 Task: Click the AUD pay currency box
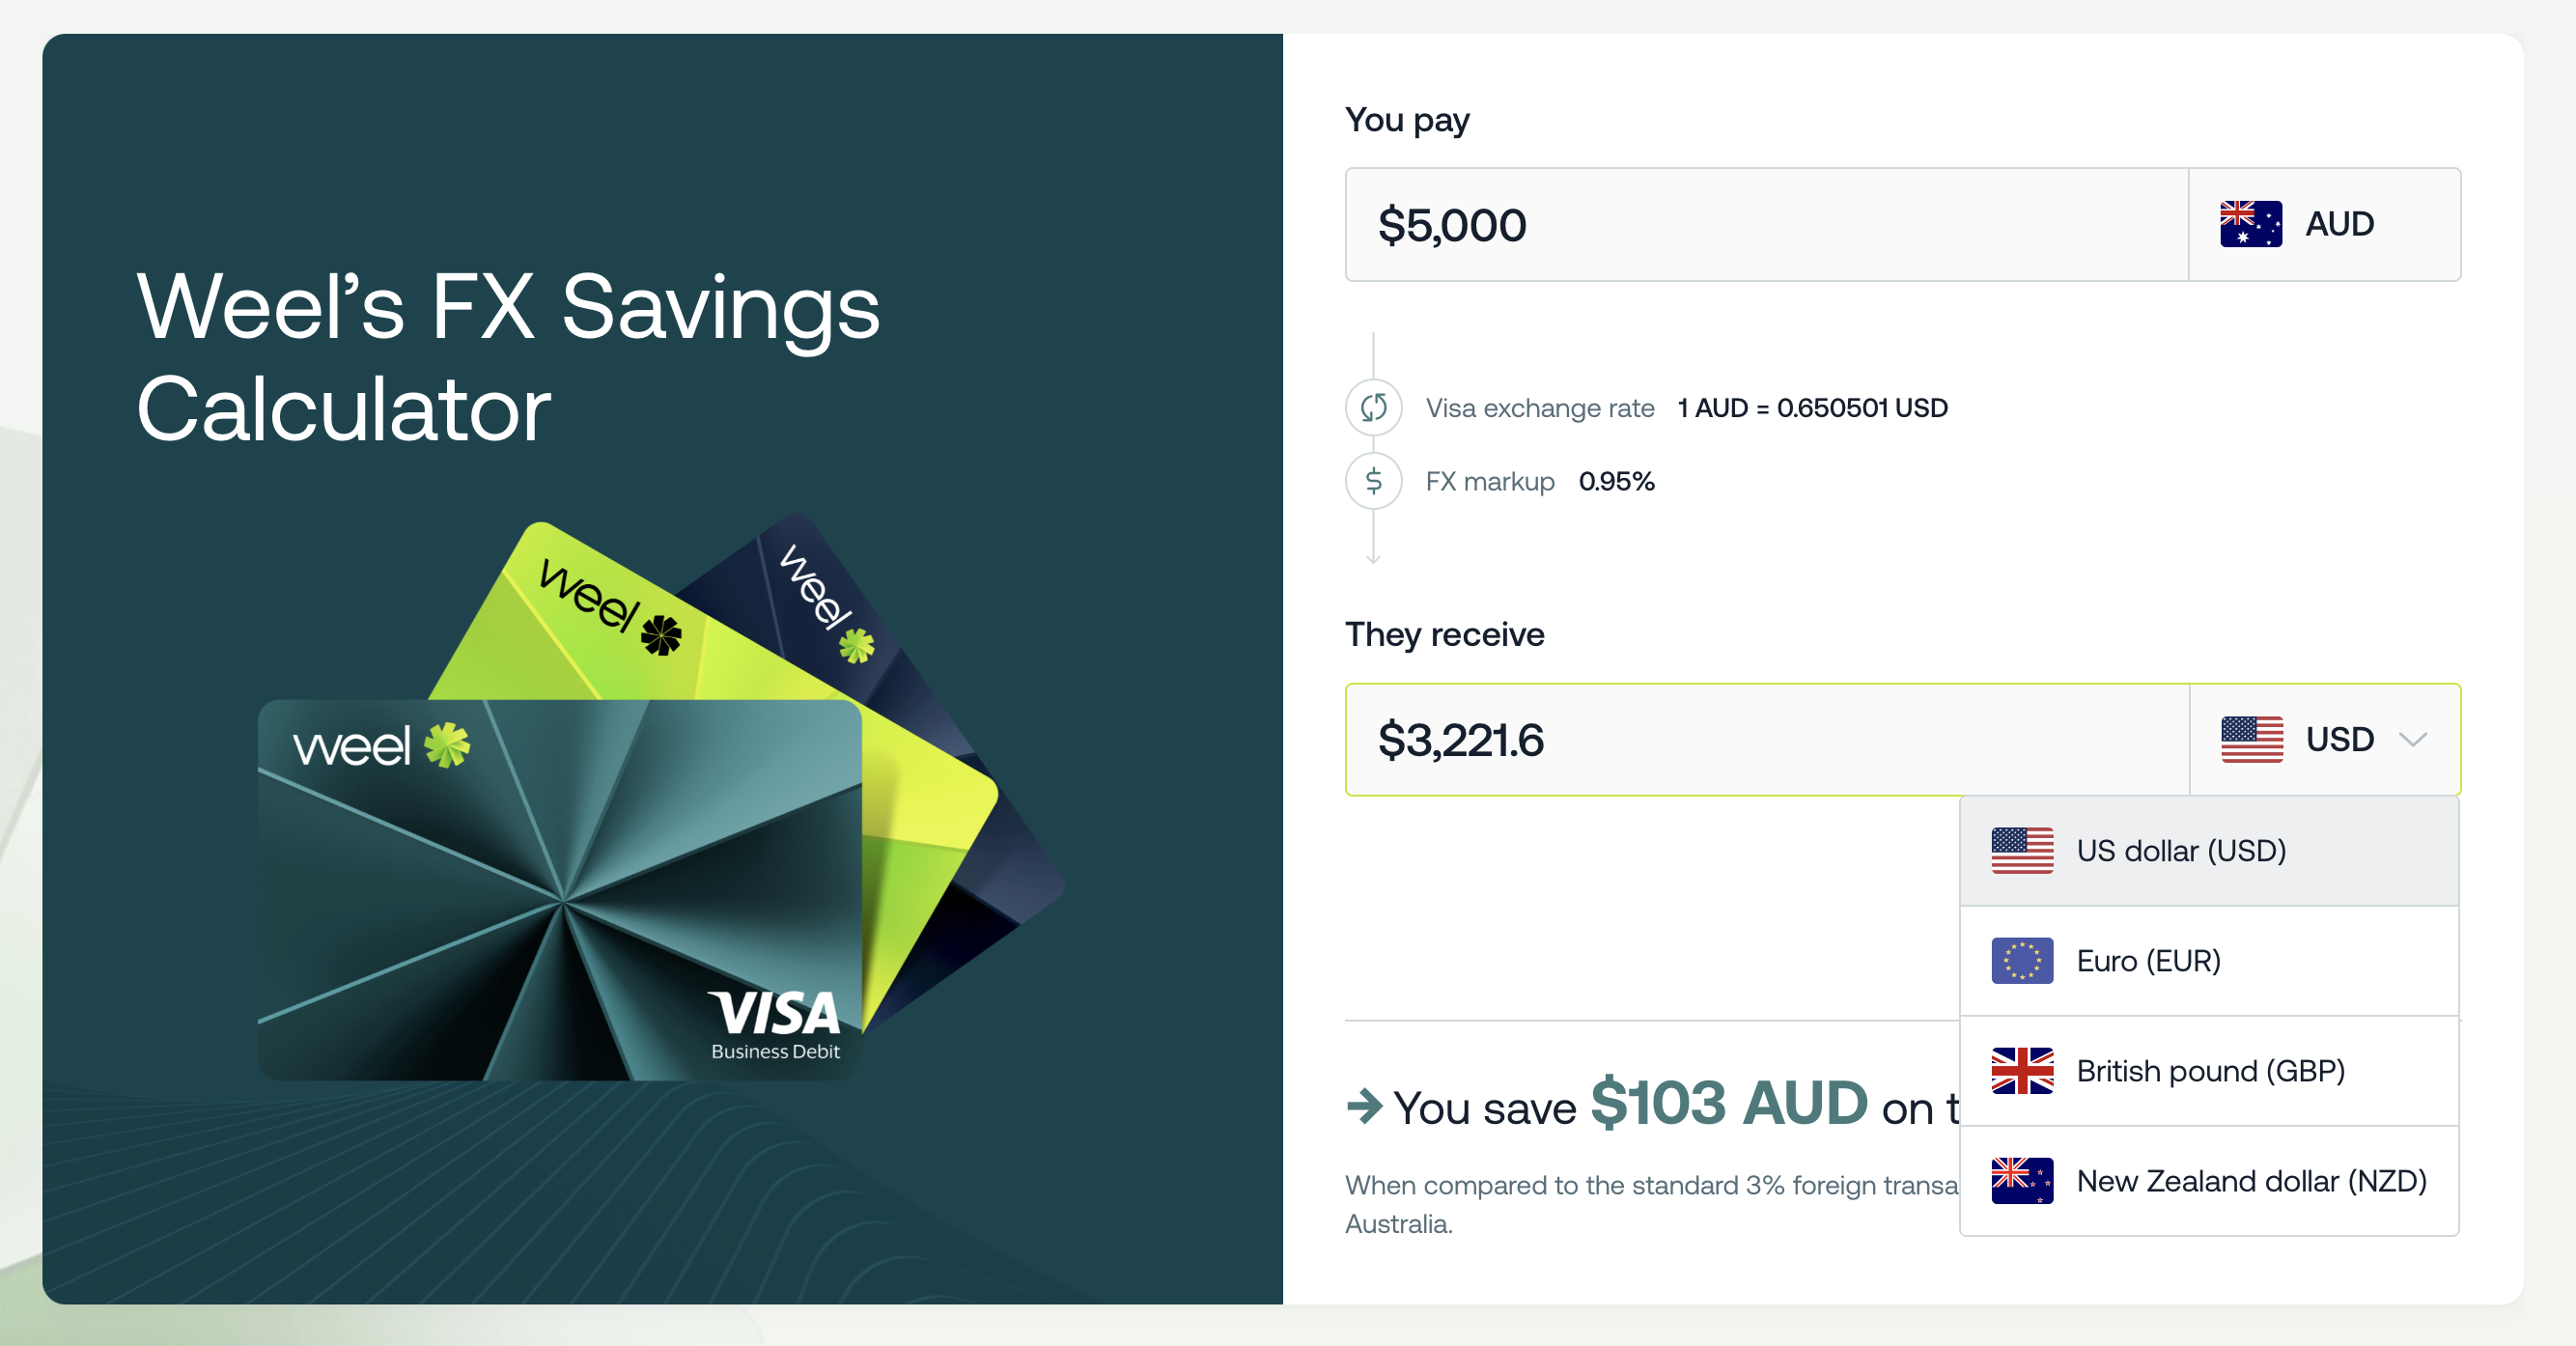(x=2324, y=224)
